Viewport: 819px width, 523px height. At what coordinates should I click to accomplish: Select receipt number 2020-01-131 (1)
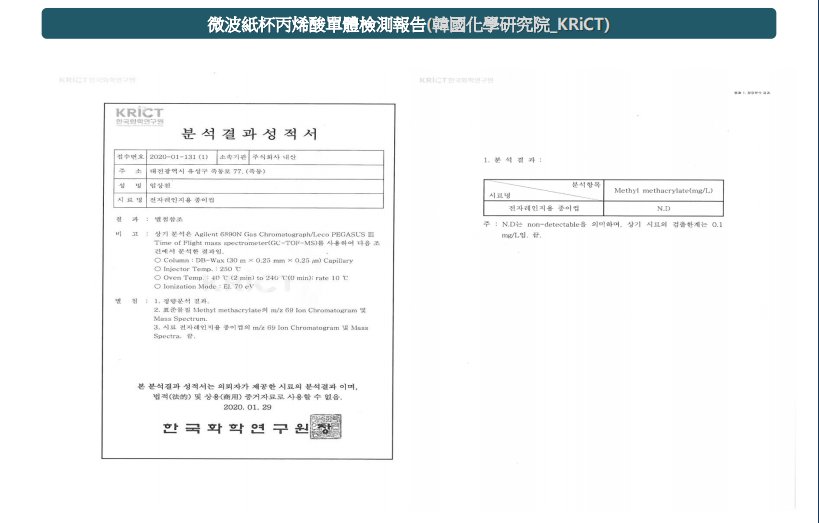pyautogui.click(x=179, y=157)
